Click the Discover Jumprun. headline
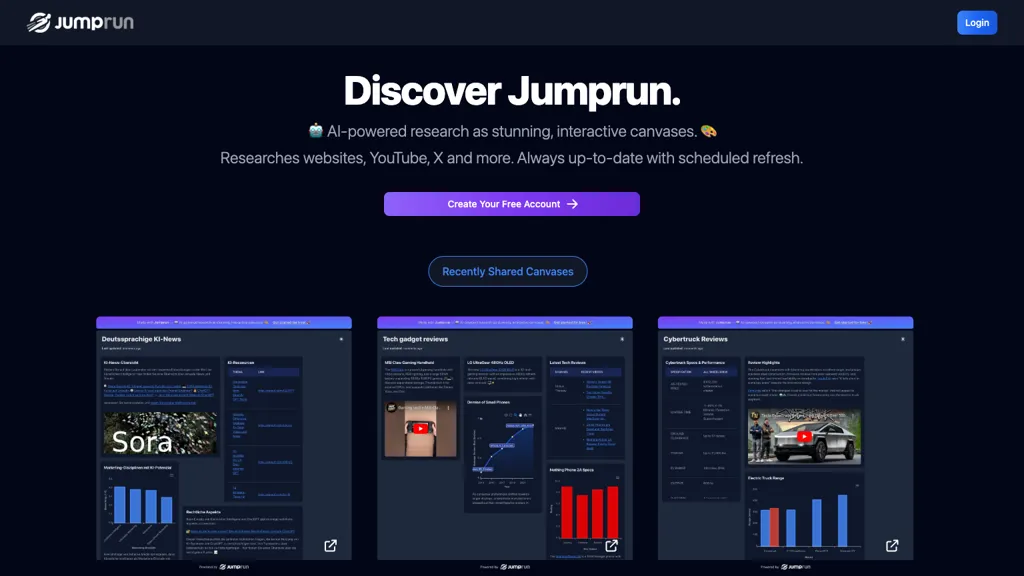 point(512,91)
